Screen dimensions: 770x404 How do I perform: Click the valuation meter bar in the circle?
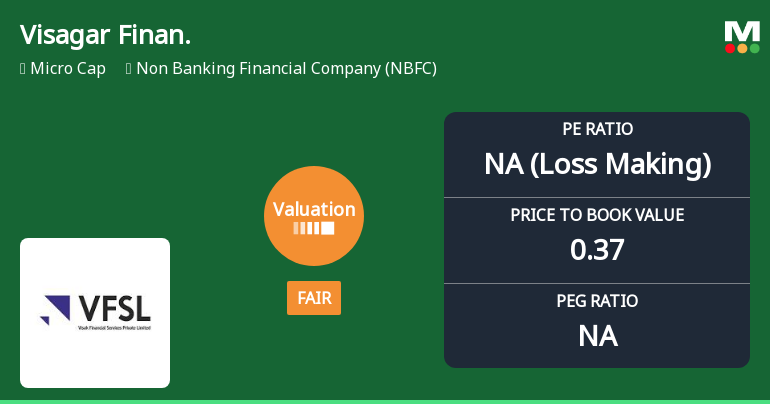click(x=314, y=228)
